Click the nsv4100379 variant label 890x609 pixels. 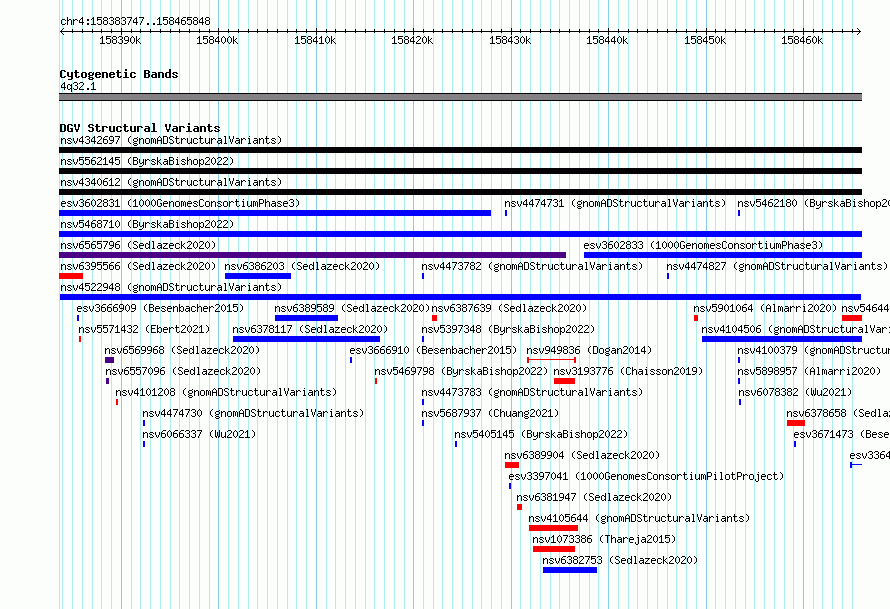click(813, 350)
